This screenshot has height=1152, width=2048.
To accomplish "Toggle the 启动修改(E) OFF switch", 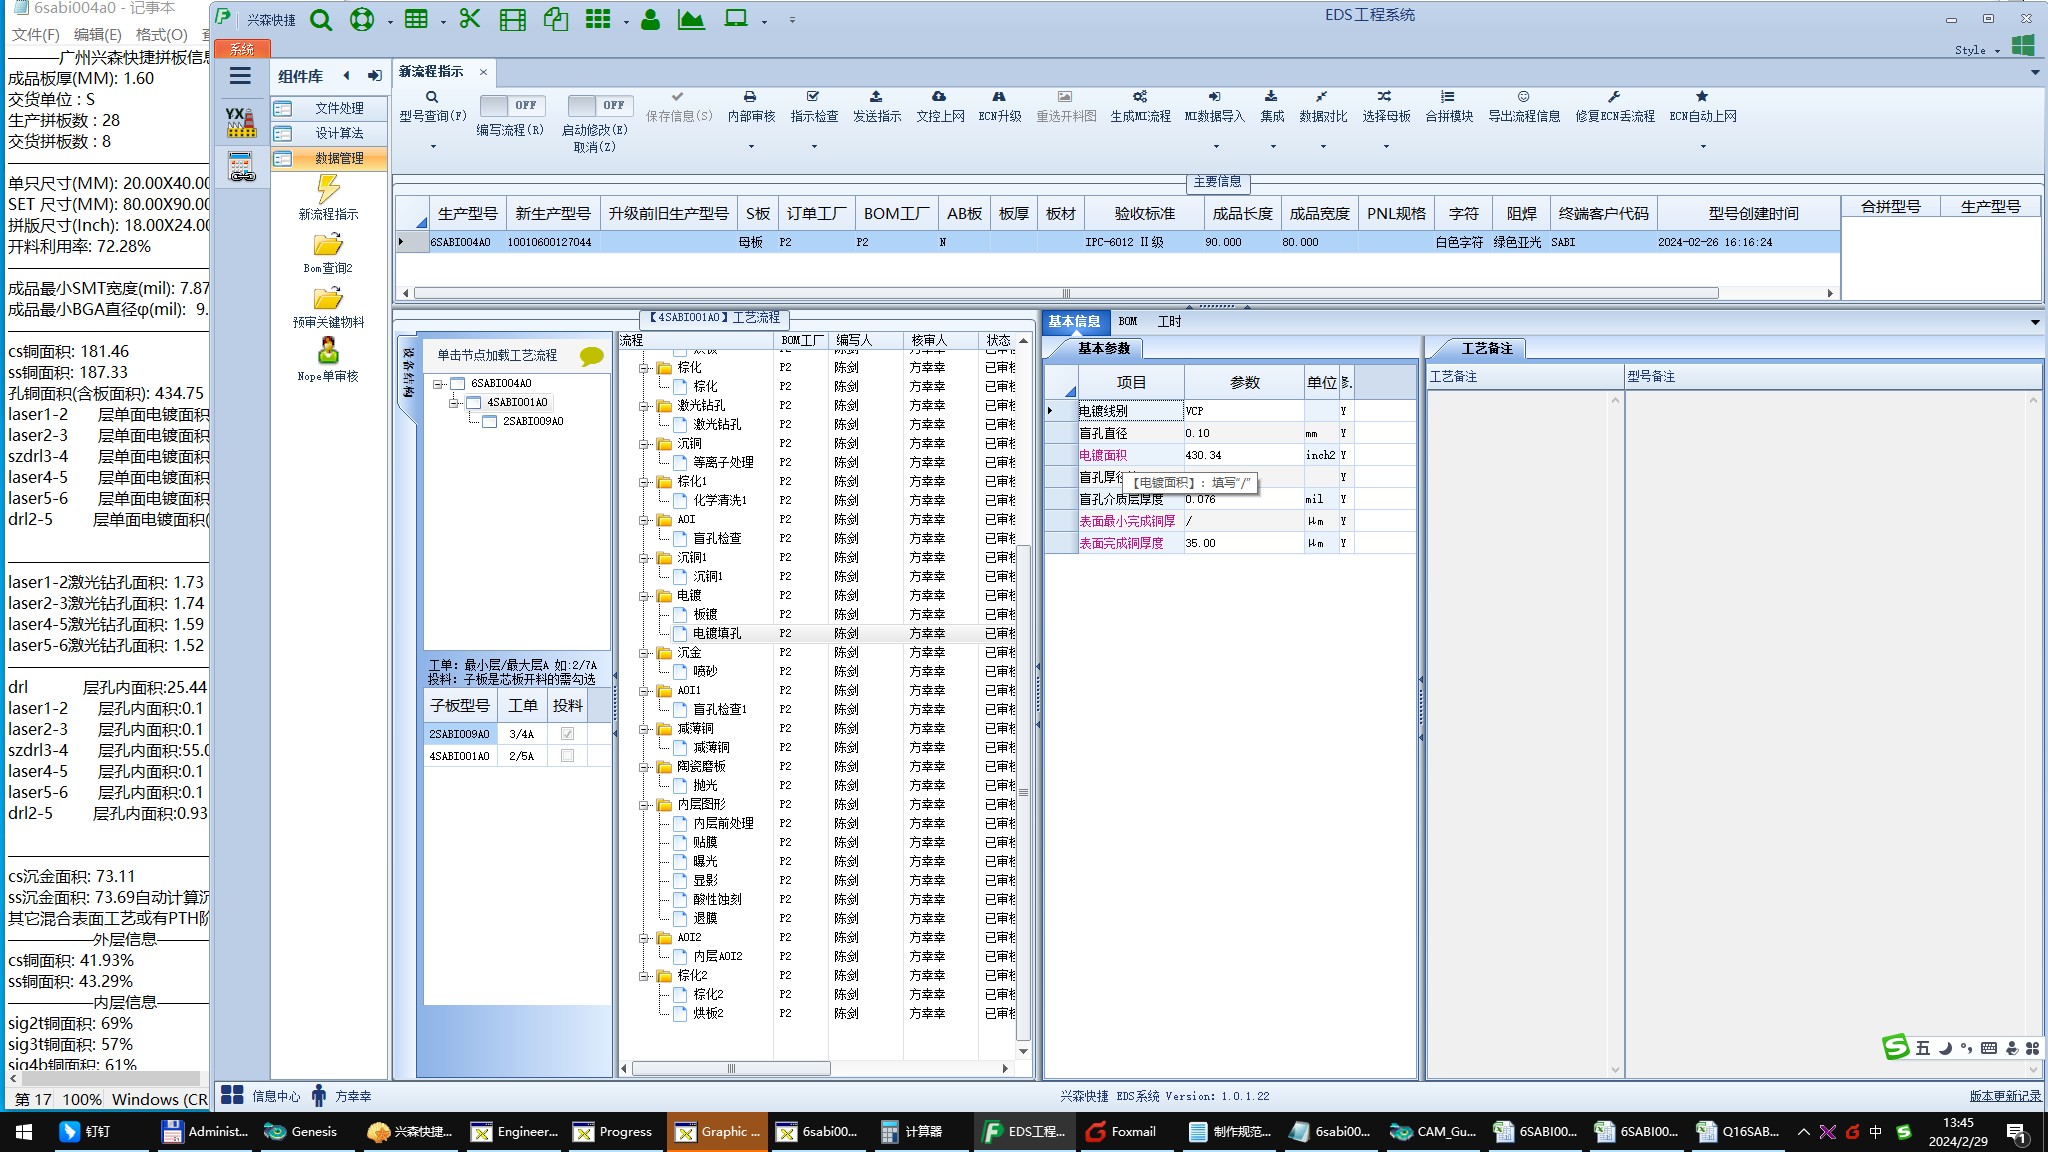I will click(x=597, y=105).
